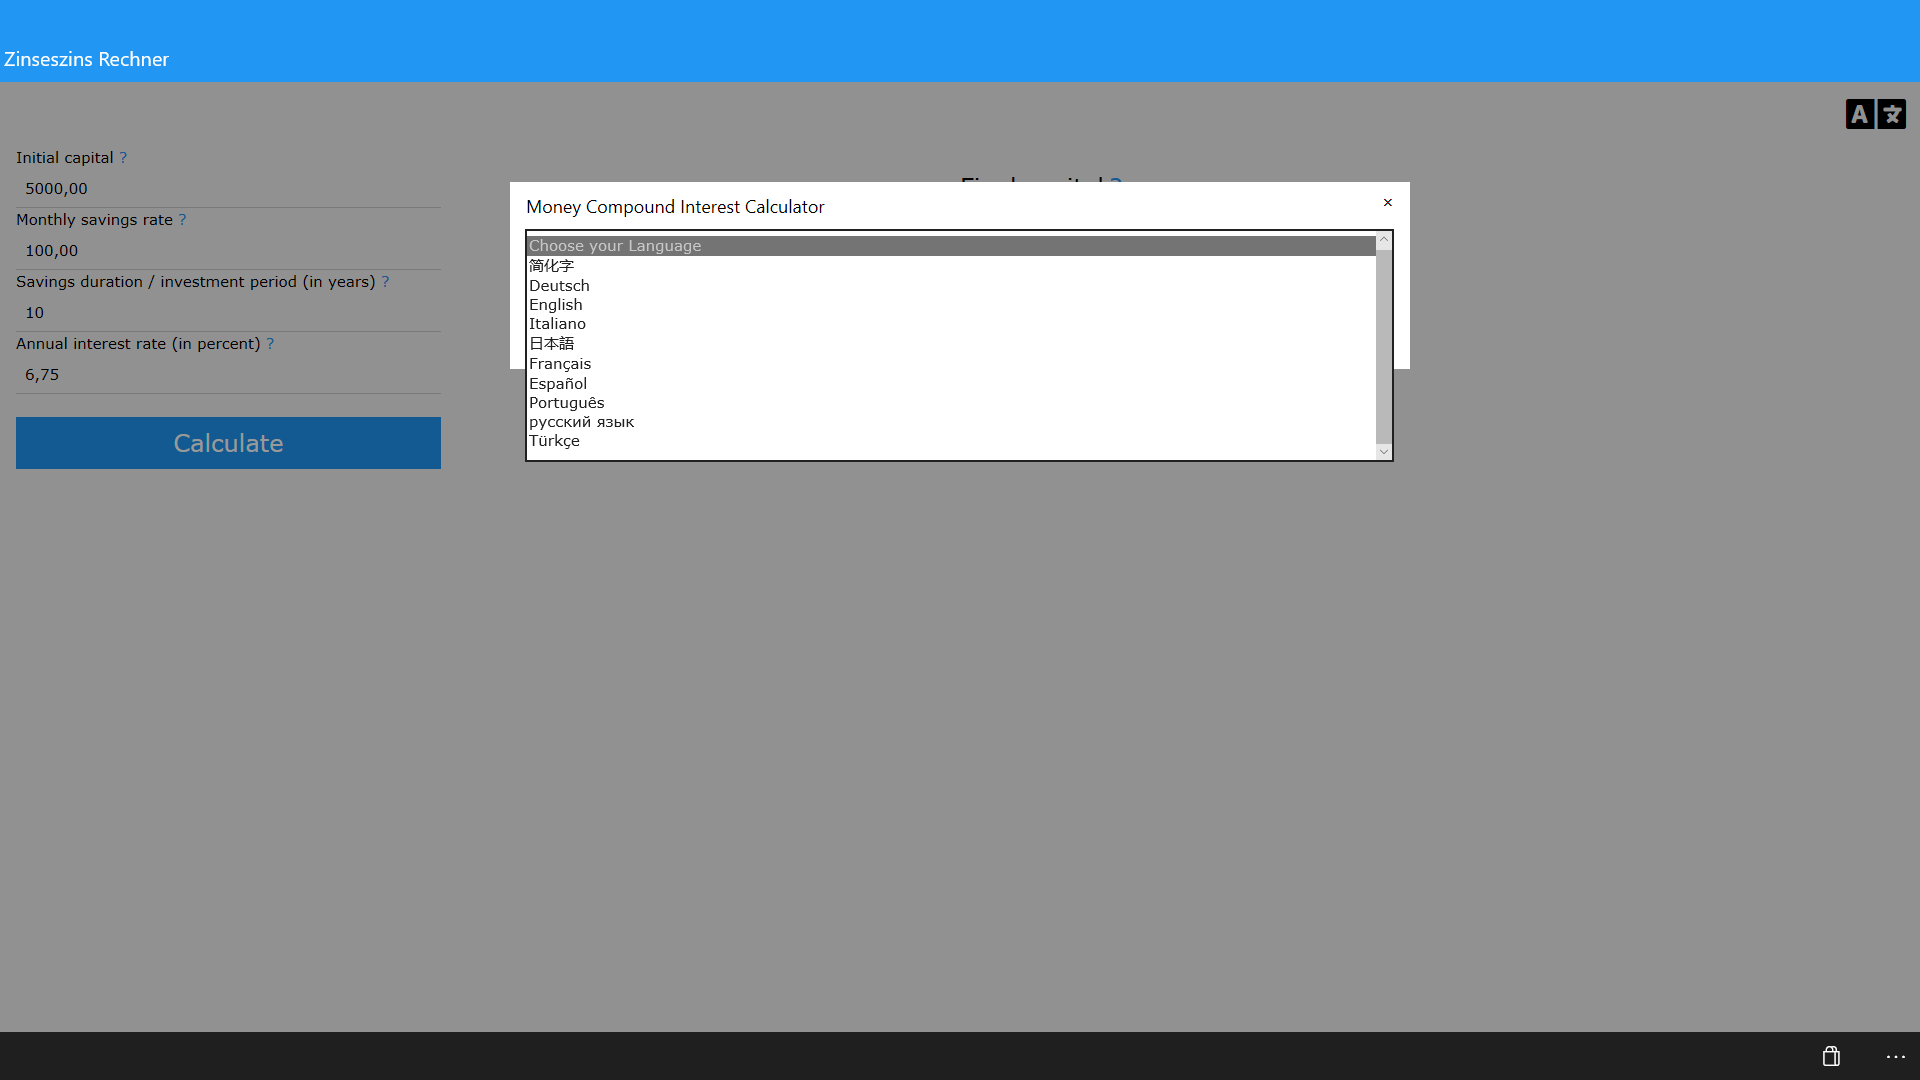Click the language translate icon

tap(1875, 114)
